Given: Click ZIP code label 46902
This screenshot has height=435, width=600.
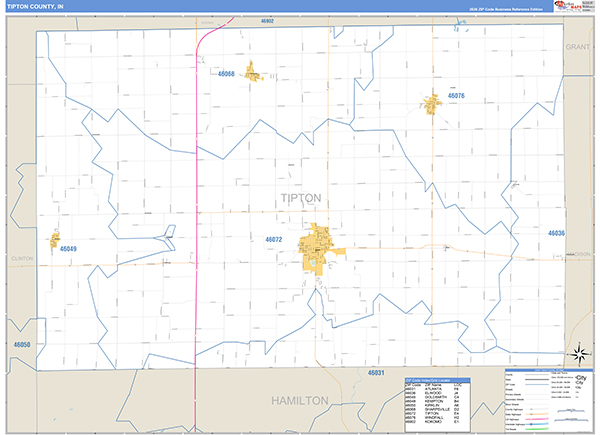Looking at the screenshot, I should click(267, 21).
